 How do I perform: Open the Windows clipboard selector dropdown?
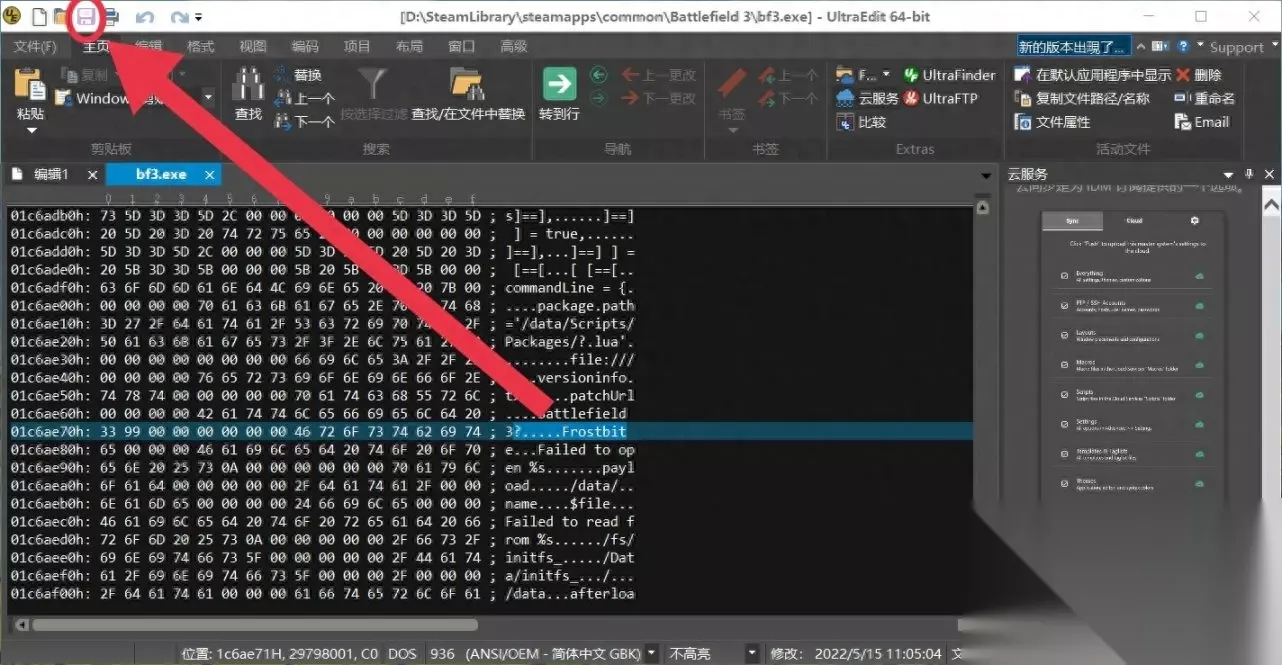[x=208, y=98]
